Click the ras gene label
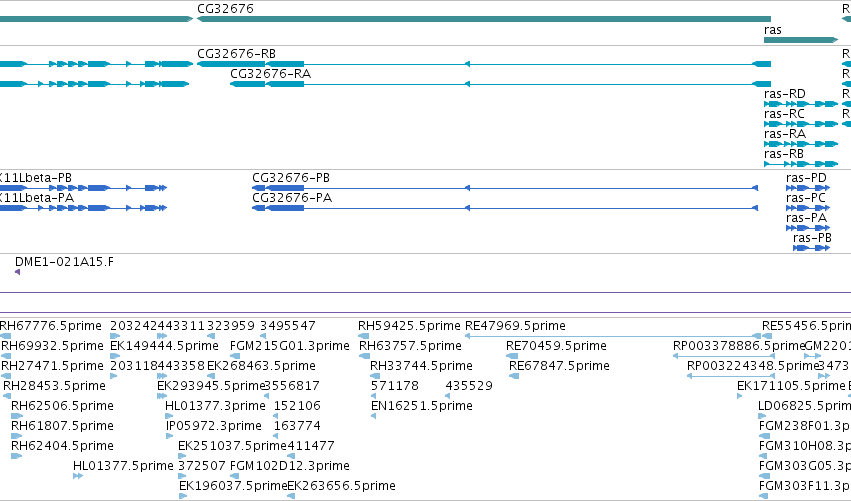The height and width of the screenshot is (501, 851). [x=773, y=30]
